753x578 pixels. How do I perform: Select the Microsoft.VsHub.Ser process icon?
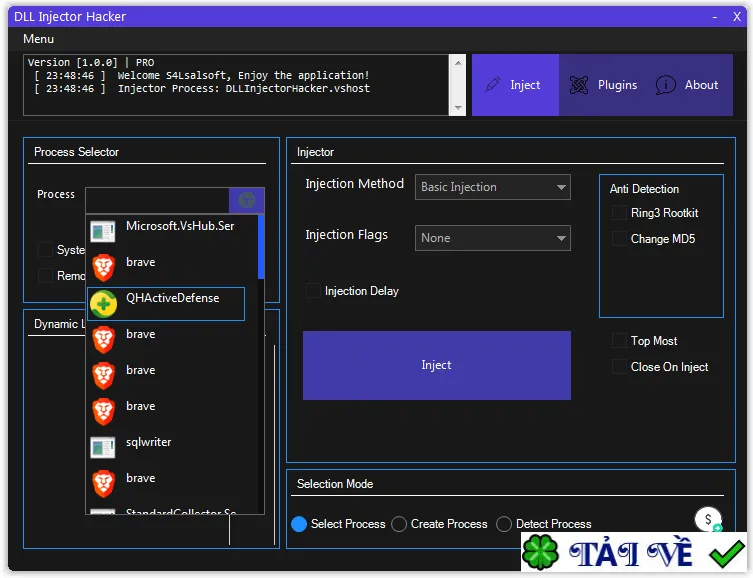(x=103, y=231)
